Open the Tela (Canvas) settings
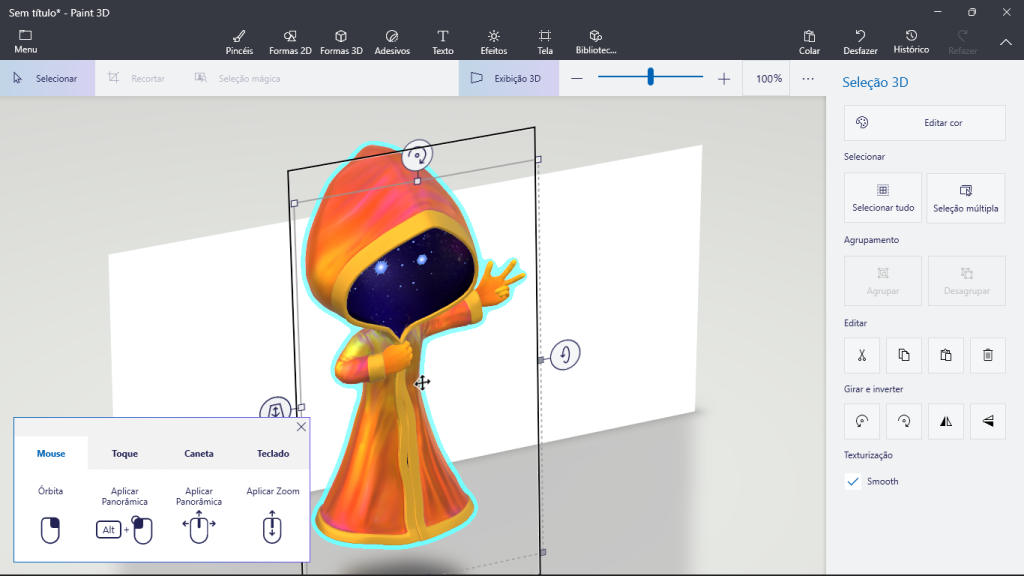Viewport: 1024px width, 576px height. [544, 40]
